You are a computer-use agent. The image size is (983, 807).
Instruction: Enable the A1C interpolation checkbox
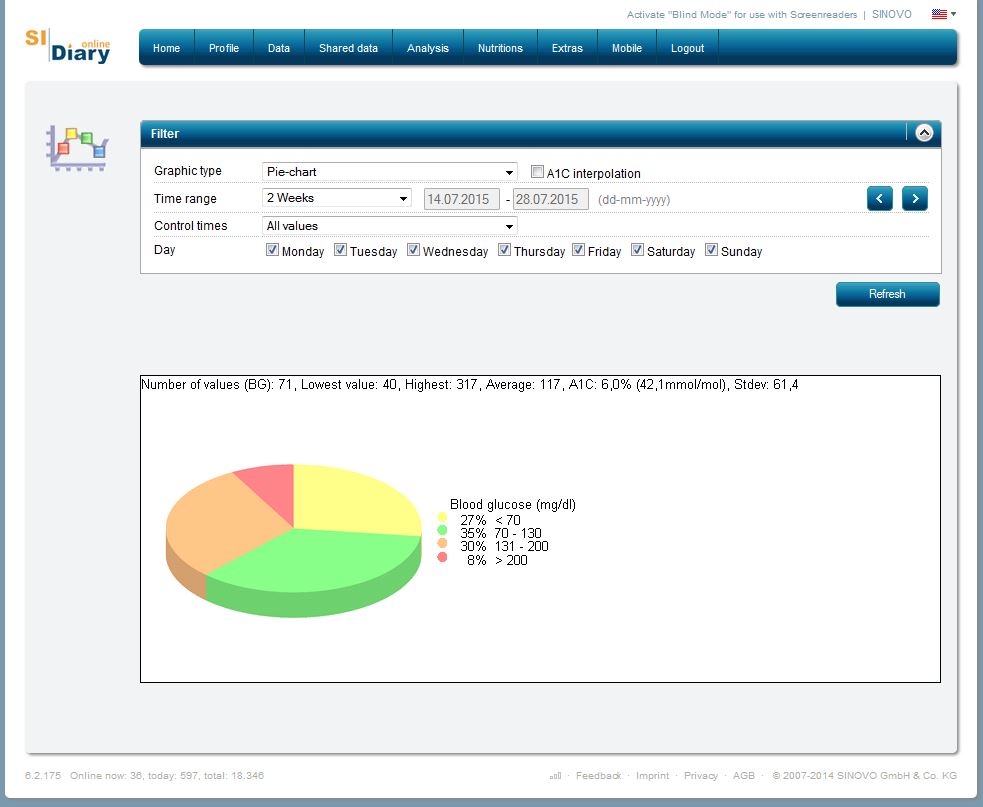538,172
